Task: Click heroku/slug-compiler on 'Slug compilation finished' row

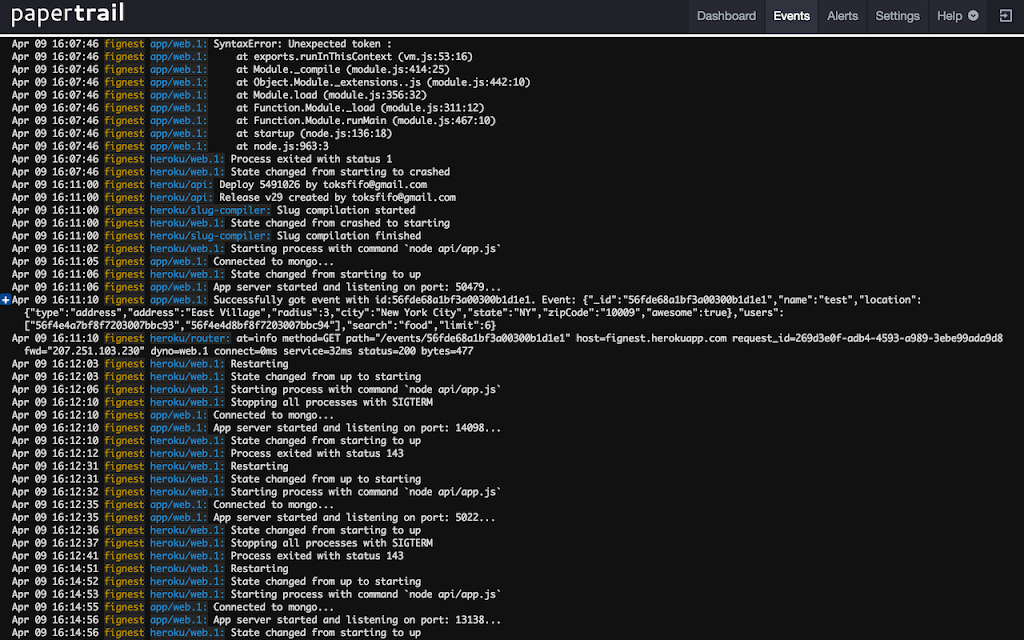Action: [x=210, y=236]
